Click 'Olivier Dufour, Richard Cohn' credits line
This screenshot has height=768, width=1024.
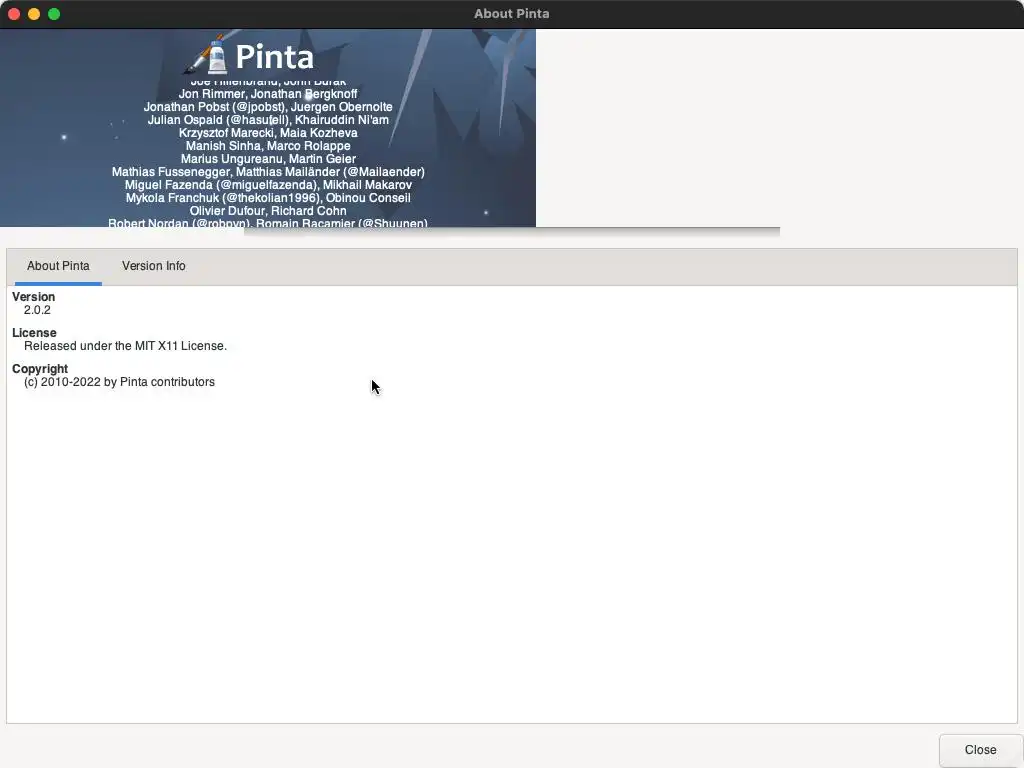(x=268, y=211)
